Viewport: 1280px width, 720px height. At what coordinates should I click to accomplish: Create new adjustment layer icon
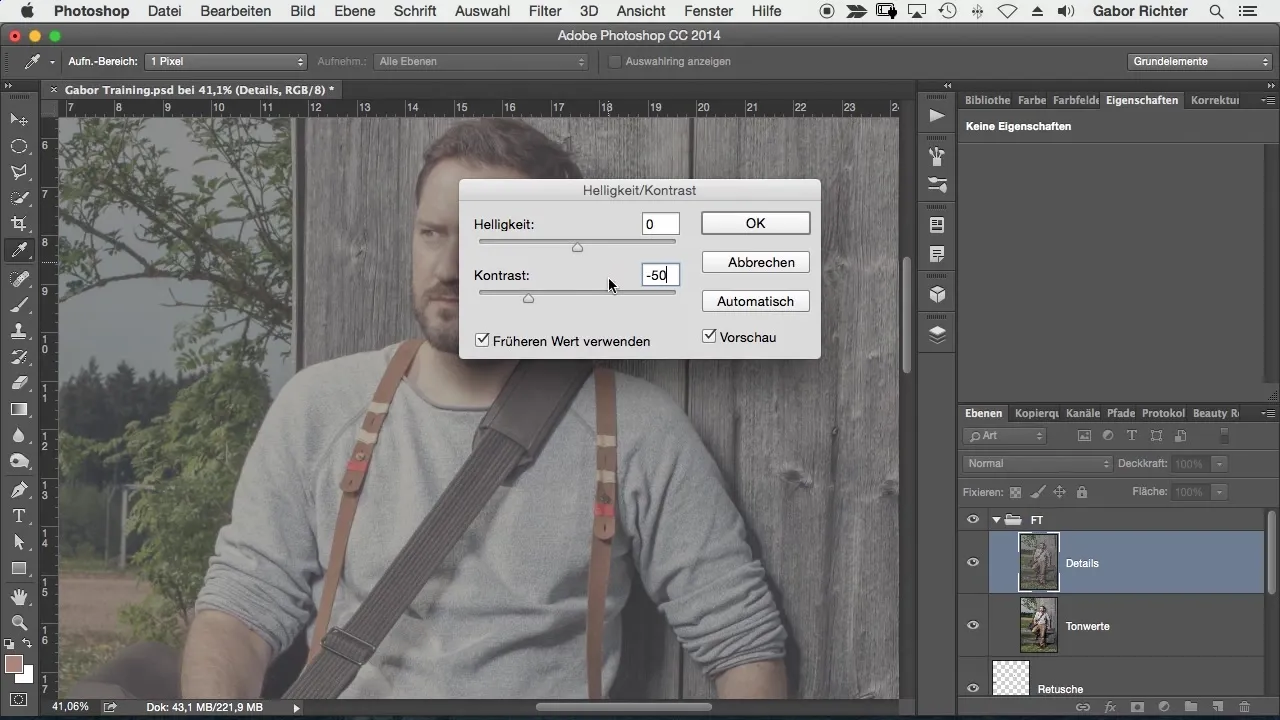coord(1163,707)
